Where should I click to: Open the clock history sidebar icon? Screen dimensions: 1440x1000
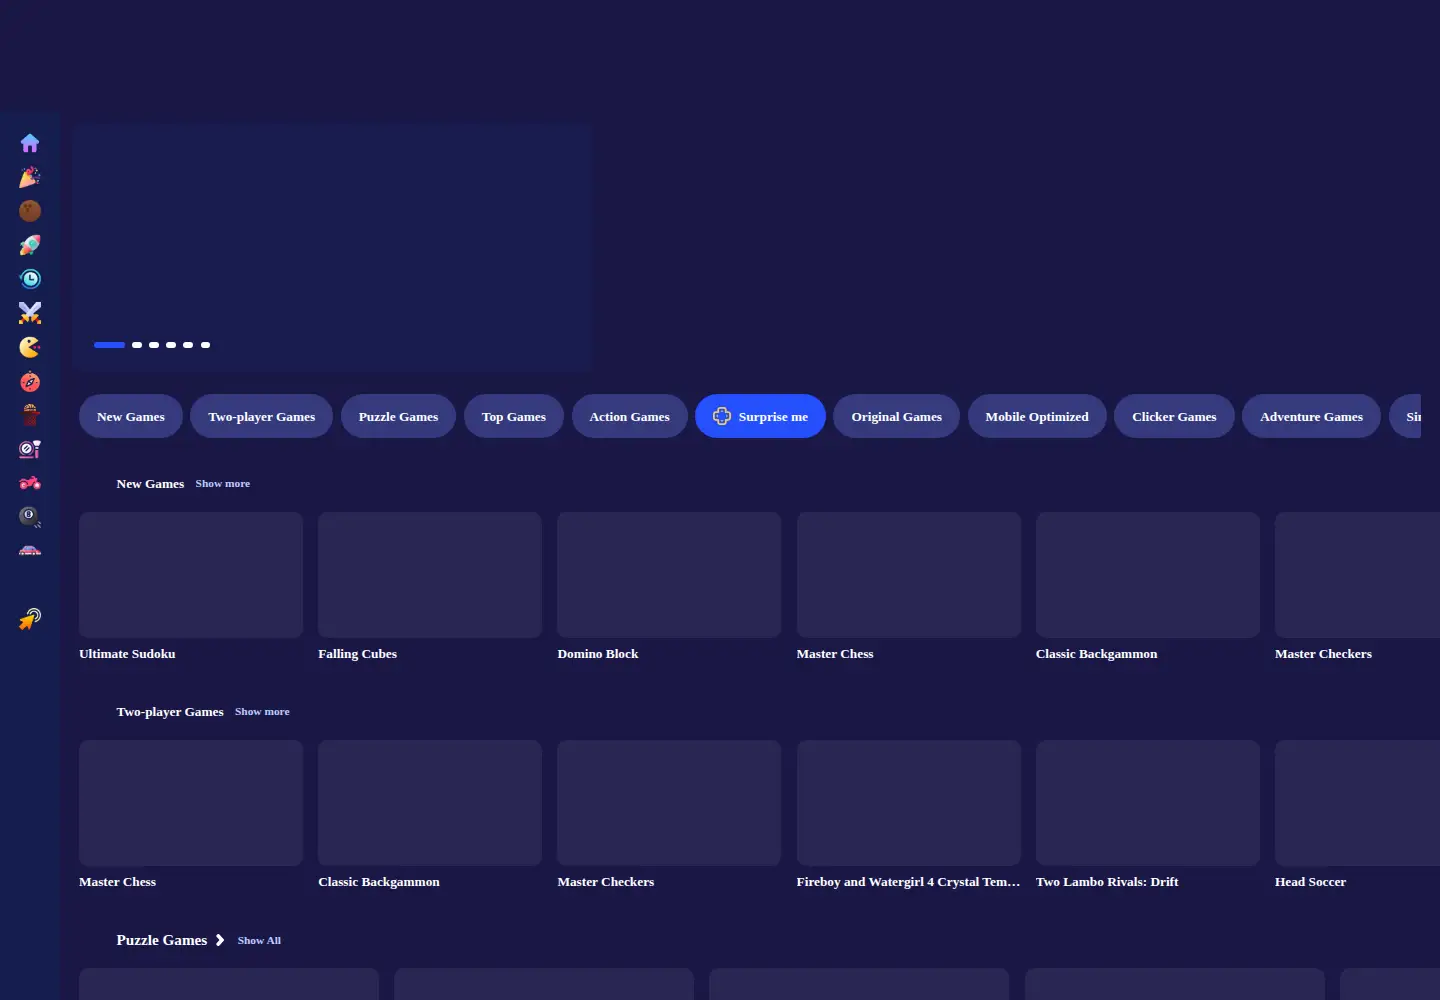[x=30, y=279]
